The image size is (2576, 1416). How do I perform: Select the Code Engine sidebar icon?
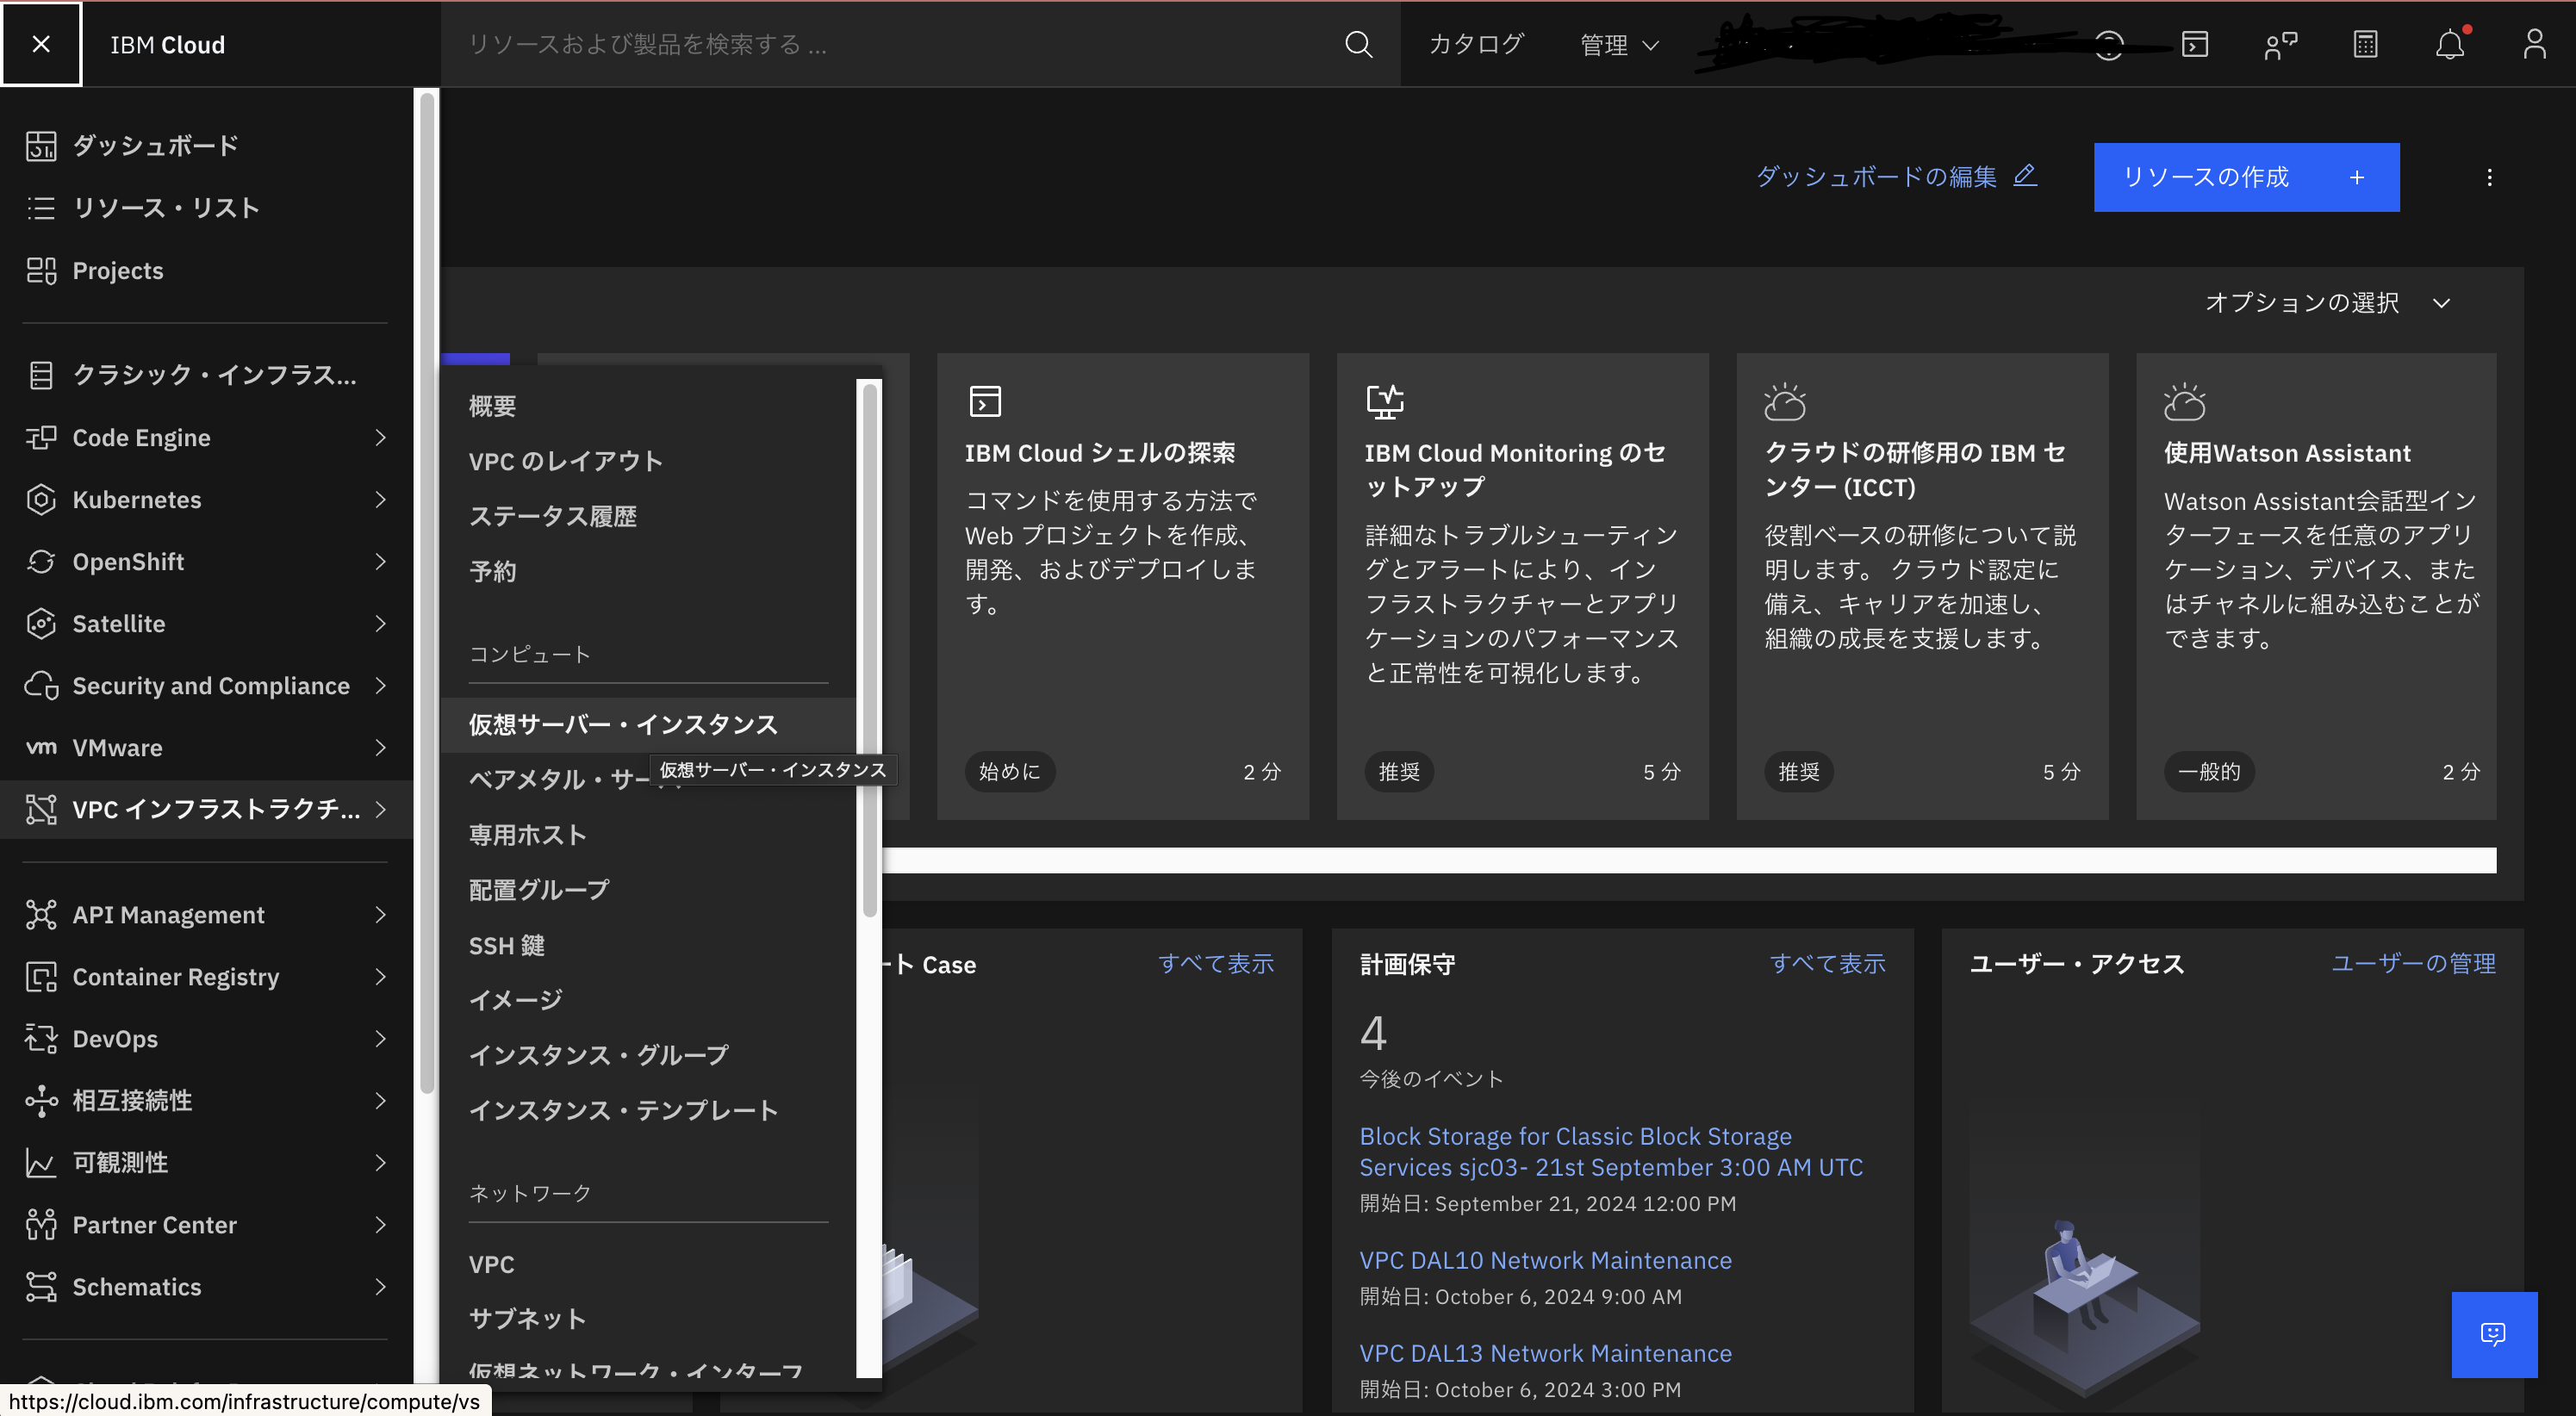pyautogui.click(x=41, y=437)
